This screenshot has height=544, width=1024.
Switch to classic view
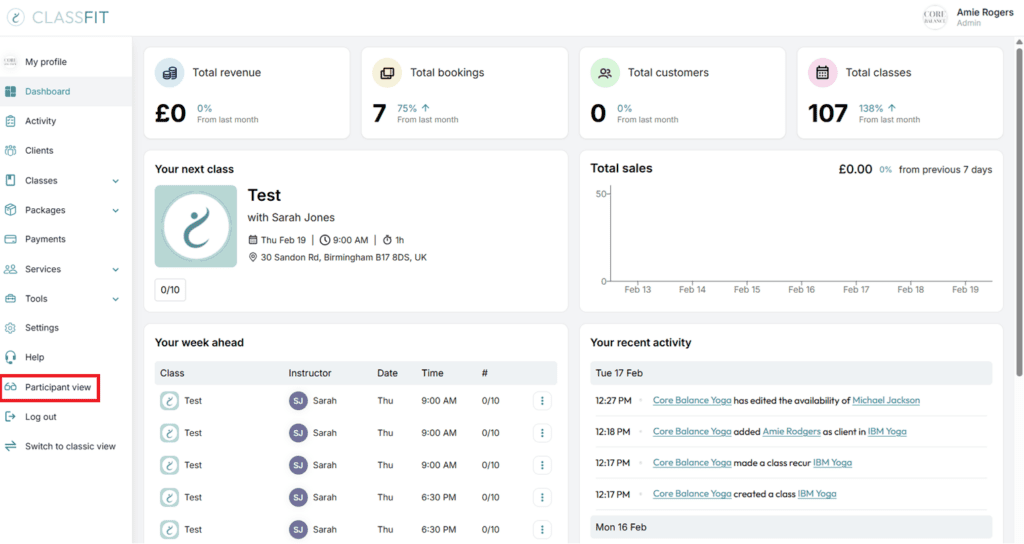(70, 447)
